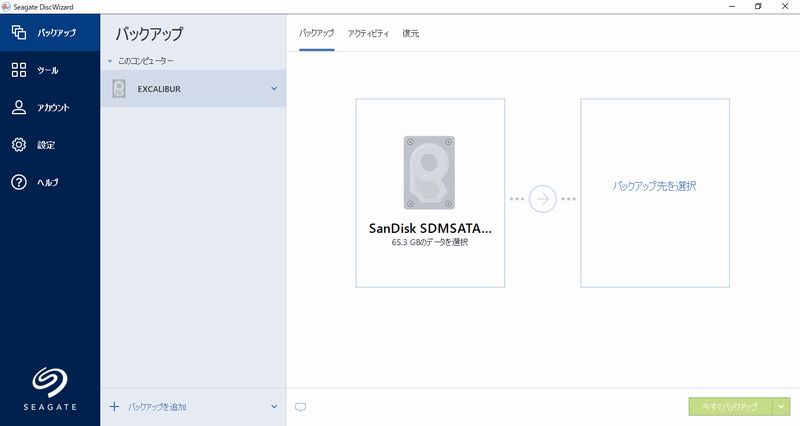Collapse the このコンピューター section
The width and height of the screenshot is (800, 426).
[x=110, y=61]
